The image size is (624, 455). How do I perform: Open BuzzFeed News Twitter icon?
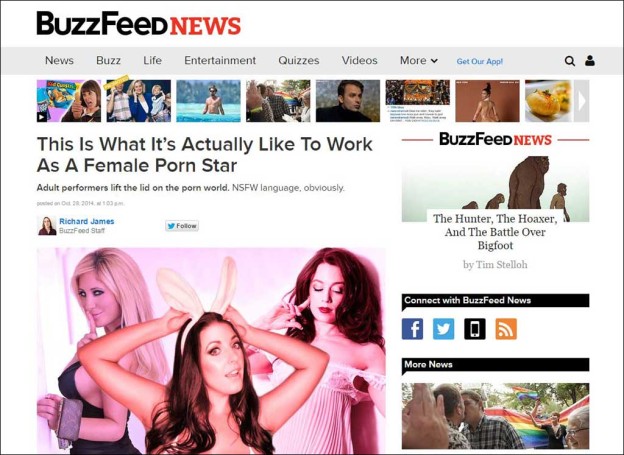click(443, 329)
